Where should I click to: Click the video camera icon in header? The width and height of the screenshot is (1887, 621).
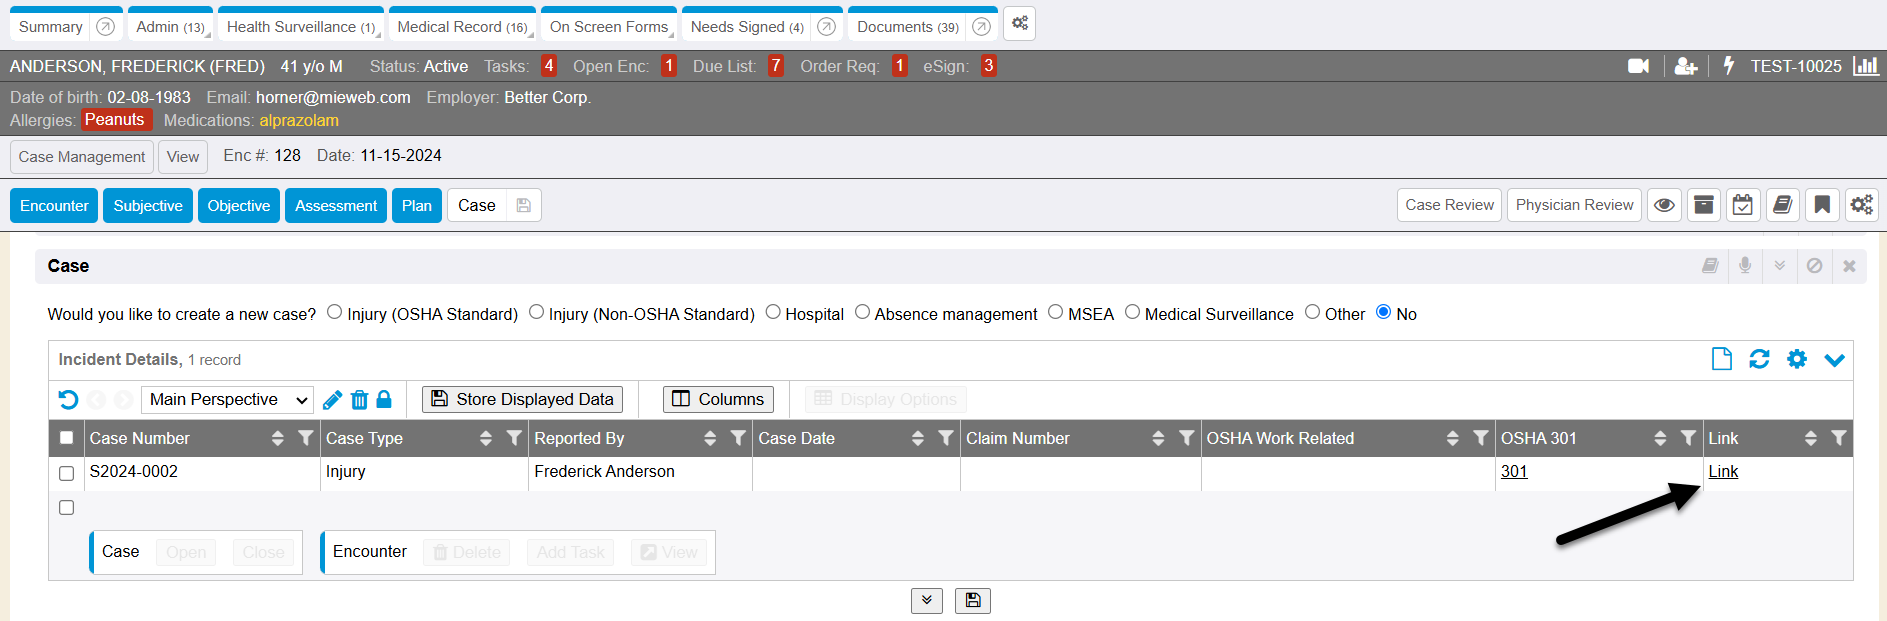pyautogui.click(x=1638, y=66)
